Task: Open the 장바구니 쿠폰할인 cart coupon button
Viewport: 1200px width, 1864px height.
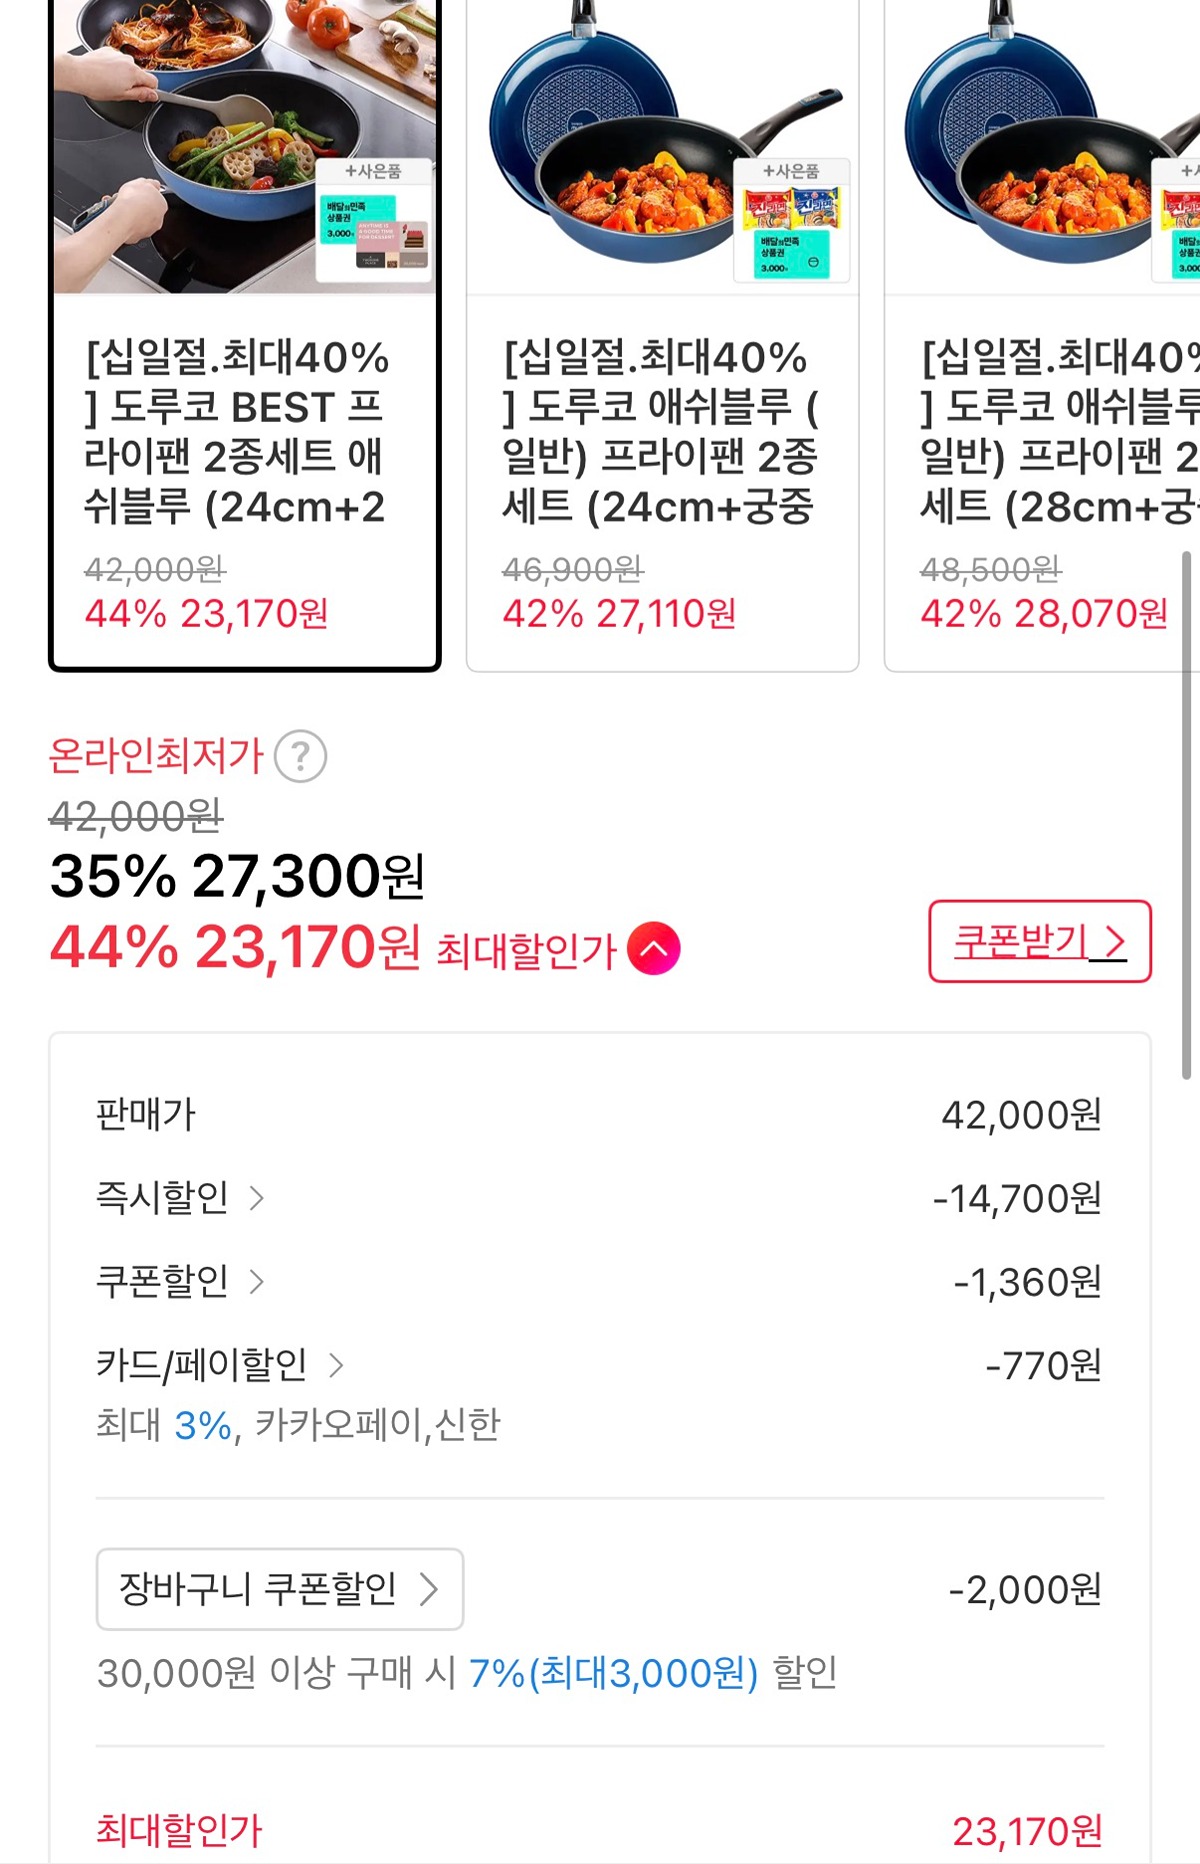Action: [x=280, y=1589]
